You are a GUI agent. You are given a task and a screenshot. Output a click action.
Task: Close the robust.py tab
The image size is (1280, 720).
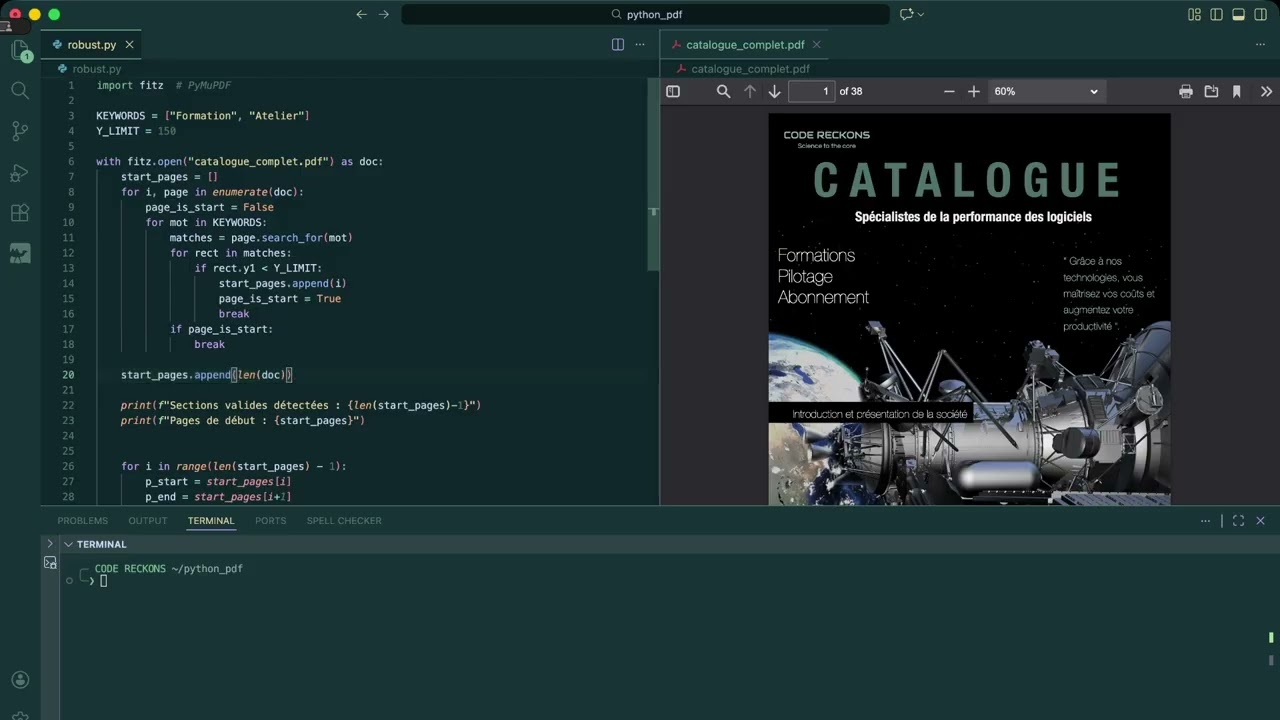[129, 44]
